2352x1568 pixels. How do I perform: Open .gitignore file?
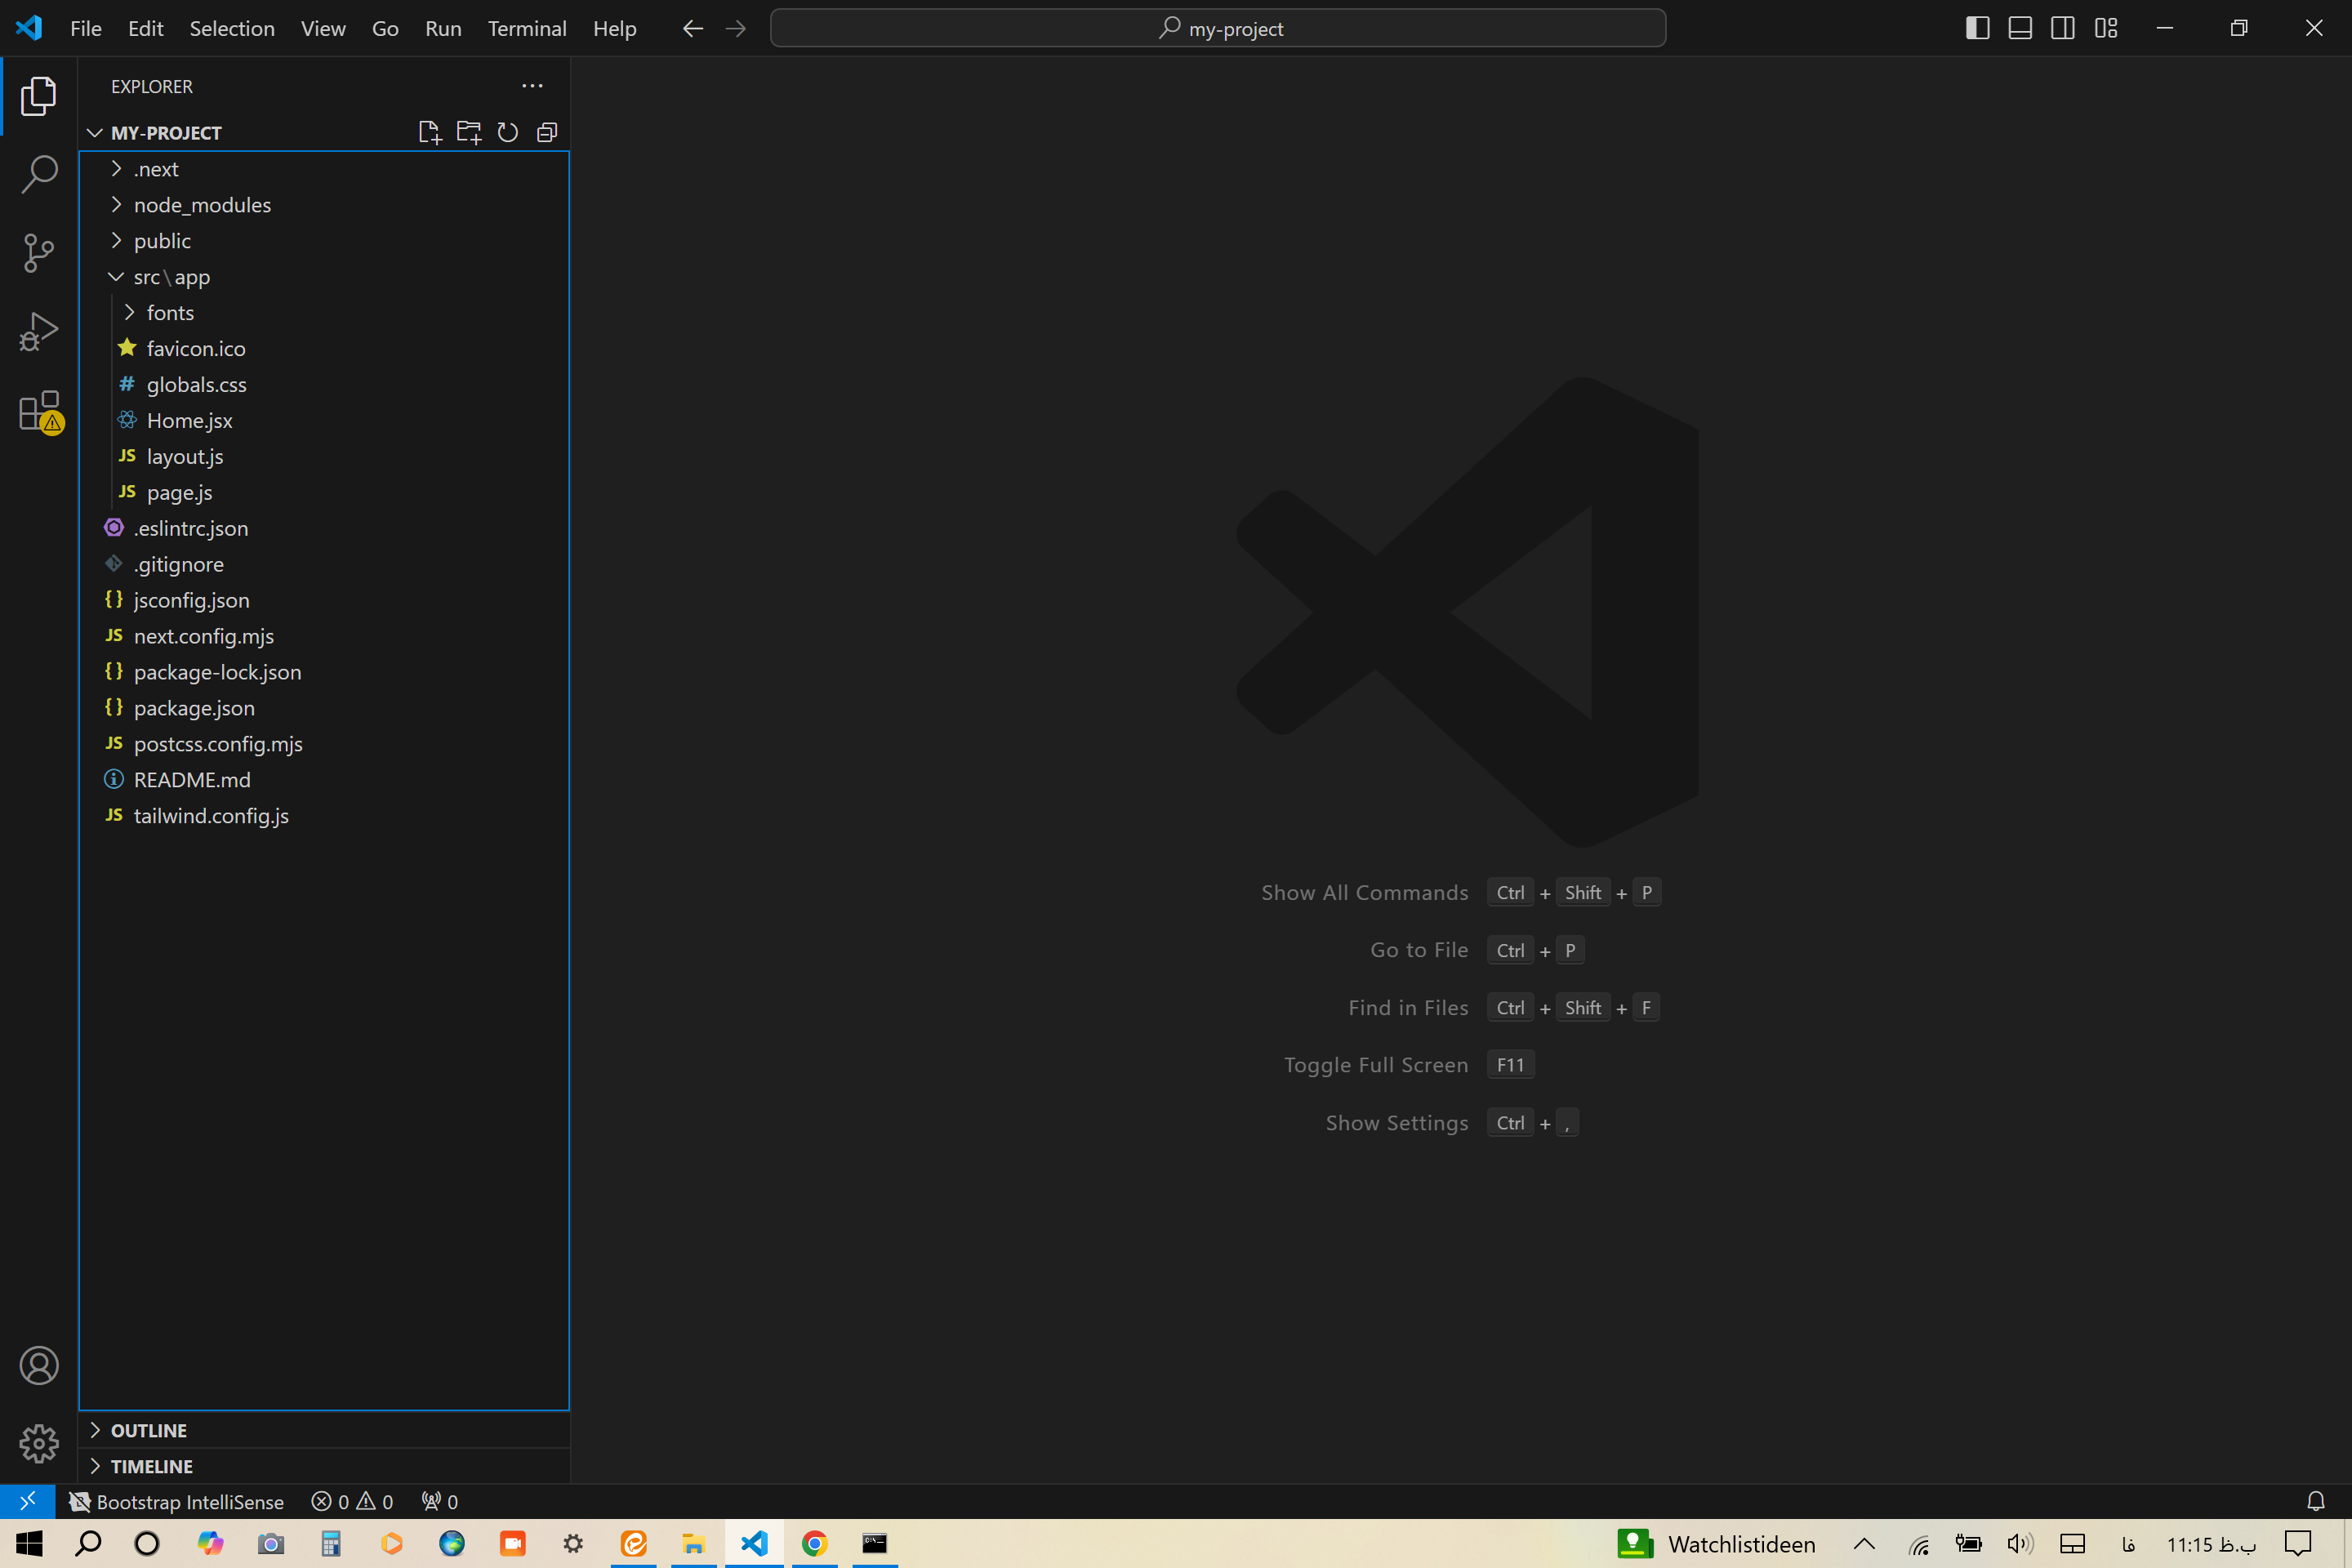(324, 564)
